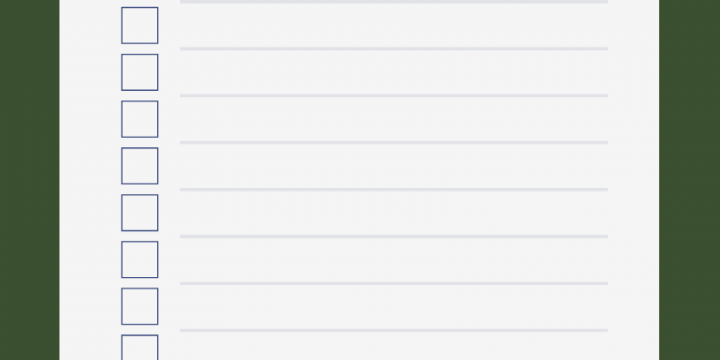
Task: Click the white page margin left of the checkboxes
Action: pos(90,180)
